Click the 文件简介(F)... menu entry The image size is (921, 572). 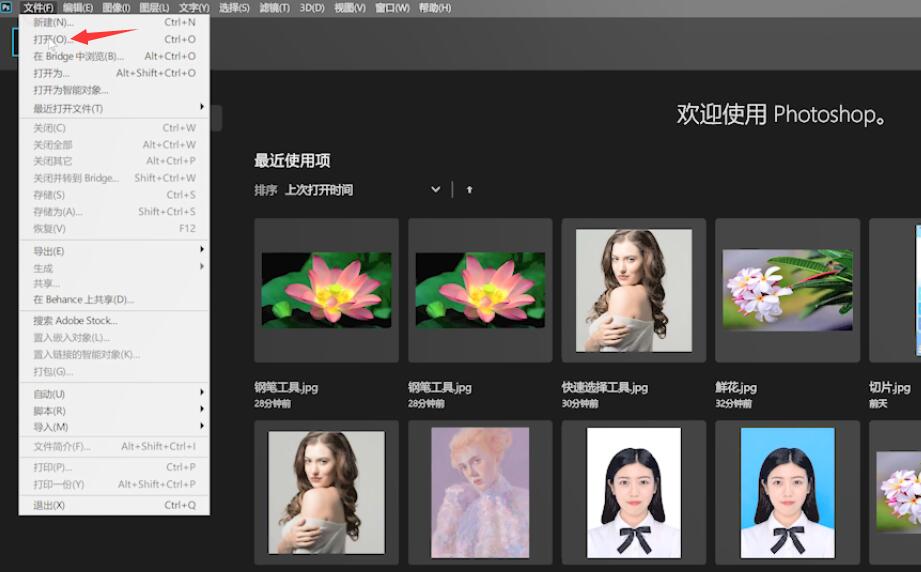tap(114, 446)
